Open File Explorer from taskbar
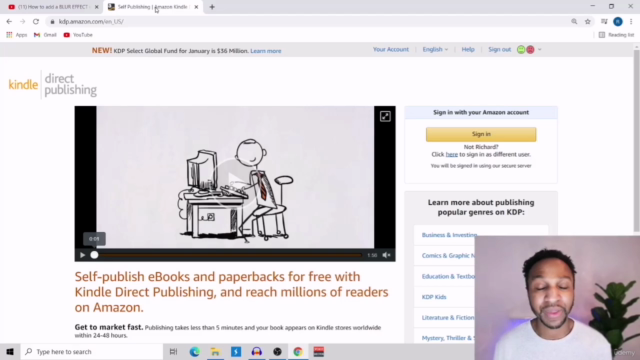The height and width of the screenshot is (360, 640). point(215,351)
